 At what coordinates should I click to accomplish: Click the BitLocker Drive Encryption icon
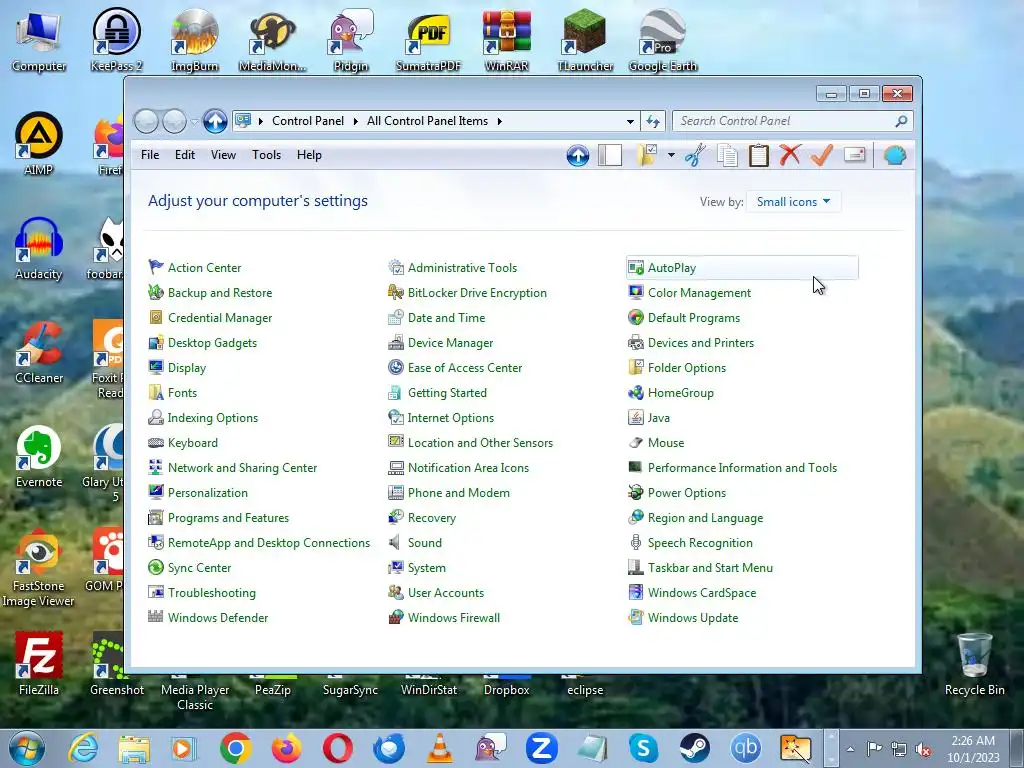tap(395, 293)
